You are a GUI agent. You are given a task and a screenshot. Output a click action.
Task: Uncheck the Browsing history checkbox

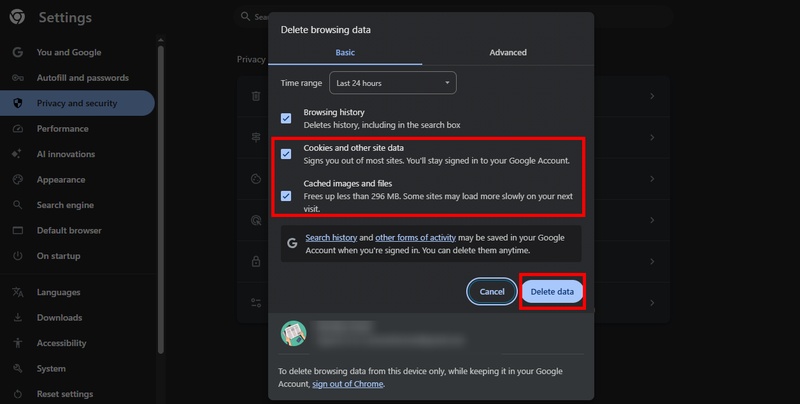[x=286, y=118]
